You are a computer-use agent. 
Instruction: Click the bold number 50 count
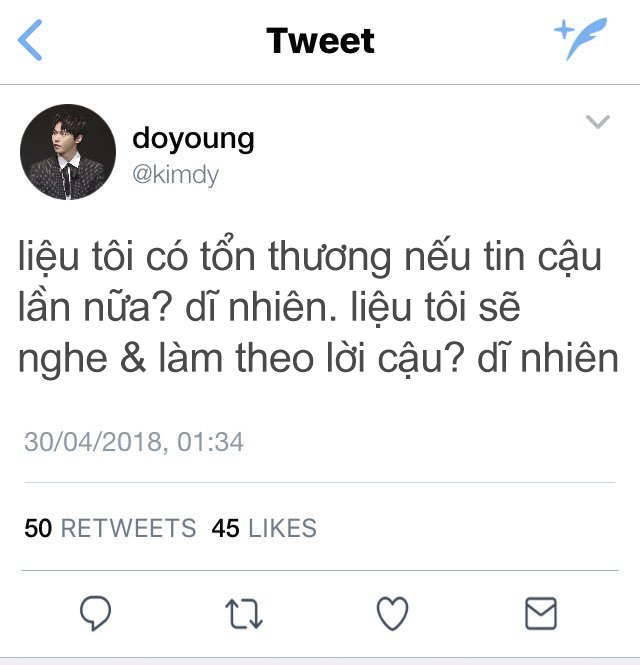click(x=38, y=528)
